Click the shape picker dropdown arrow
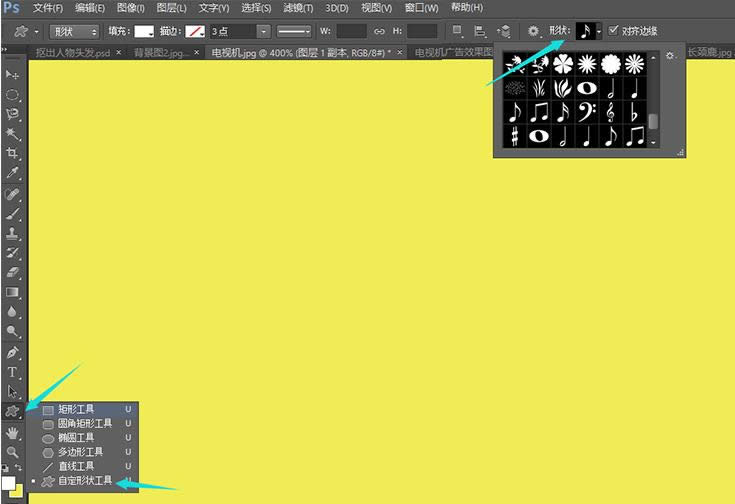Viewport: 735px width, 504px height. click(599, 32)
